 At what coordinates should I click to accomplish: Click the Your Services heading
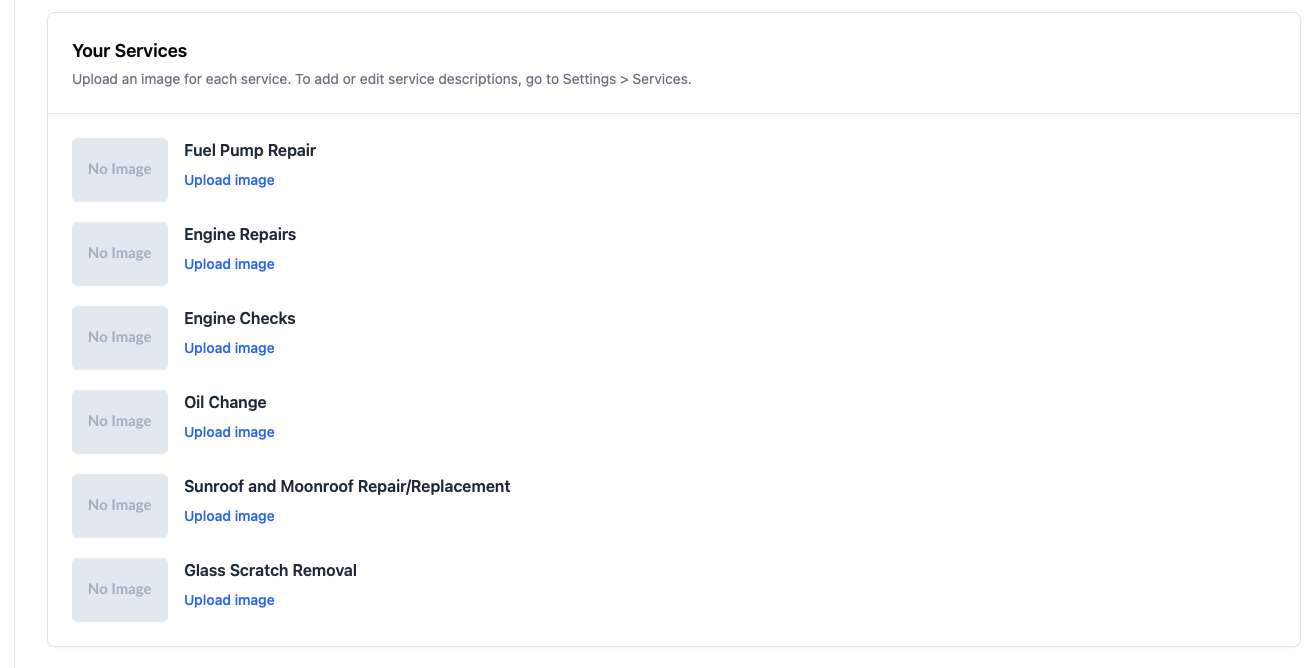click(x=130, y=51)
